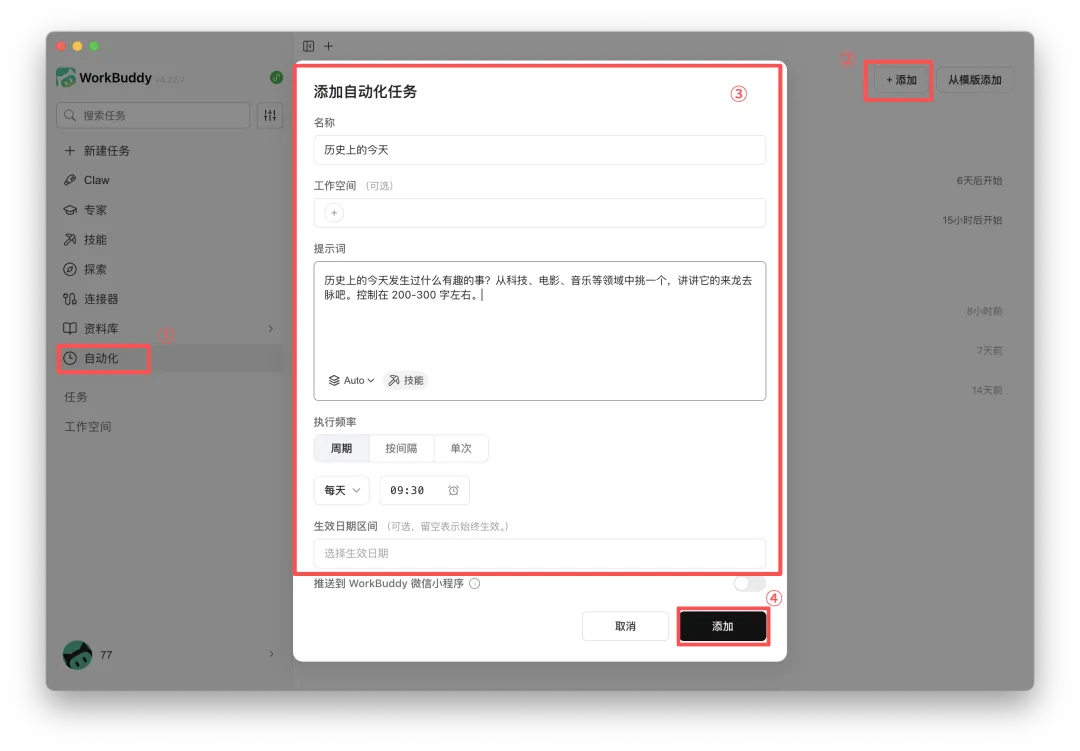
Task: Expand the user account chevron next to 77
Action: (x=271, y=654)
